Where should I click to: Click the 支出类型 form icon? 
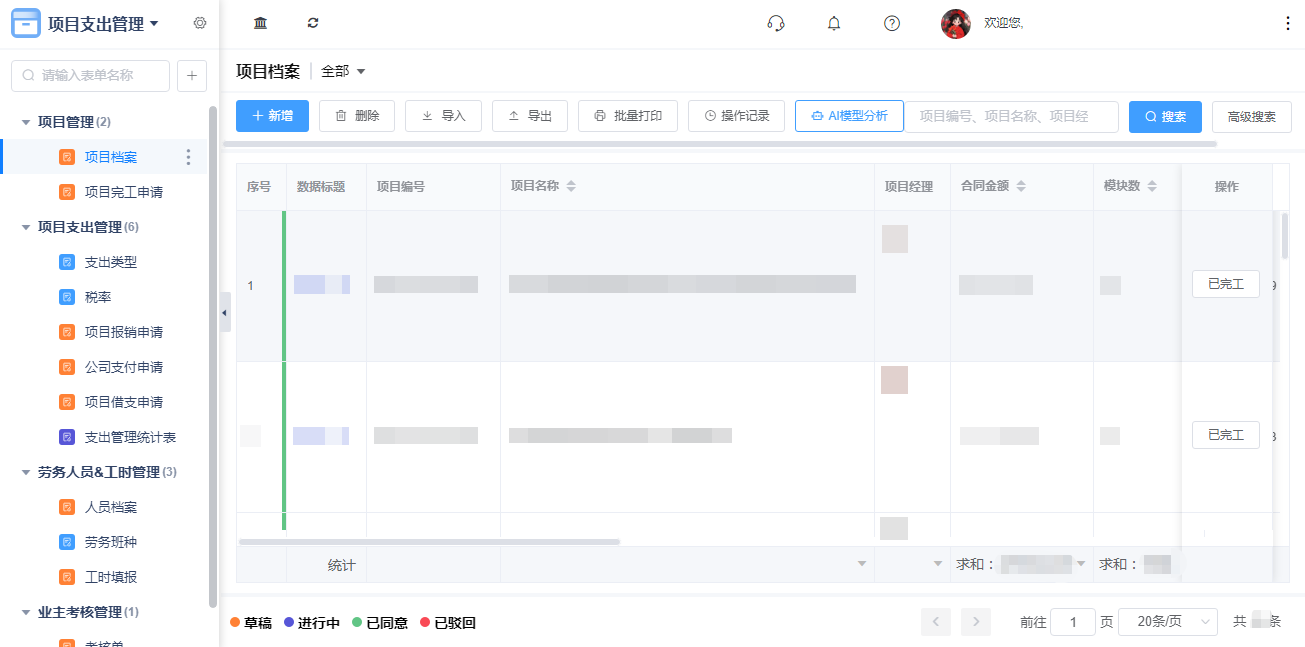(x=67, y=262)
